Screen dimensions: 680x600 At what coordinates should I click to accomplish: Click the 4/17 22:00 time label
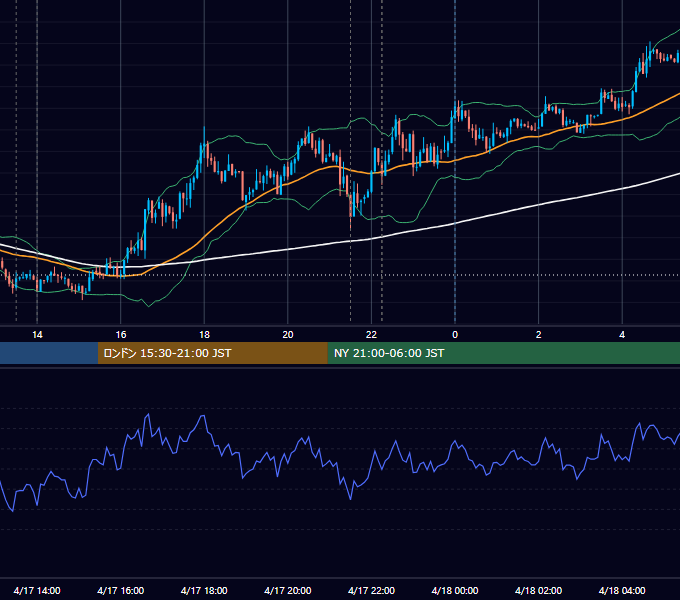pyautogui.click(x=371, y=590)
